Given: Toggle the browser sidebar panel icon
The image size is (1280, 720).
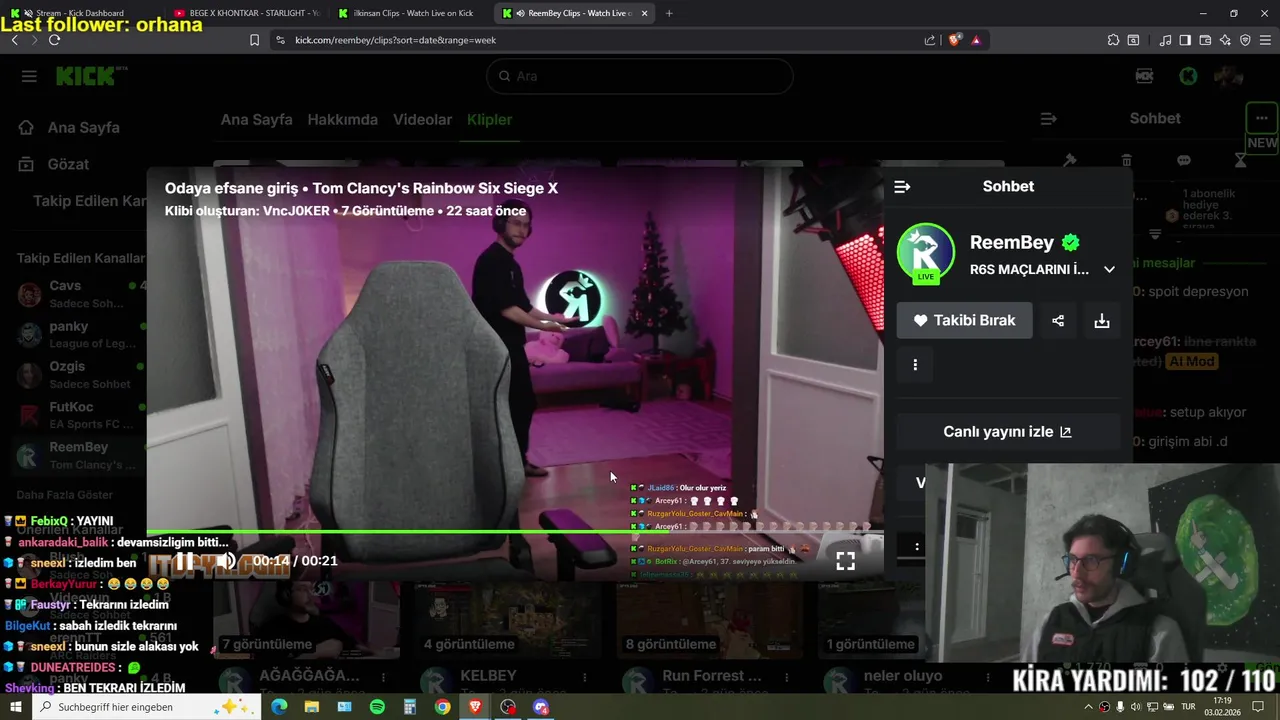Looking at the screenshot, I should coord(1185,40).
